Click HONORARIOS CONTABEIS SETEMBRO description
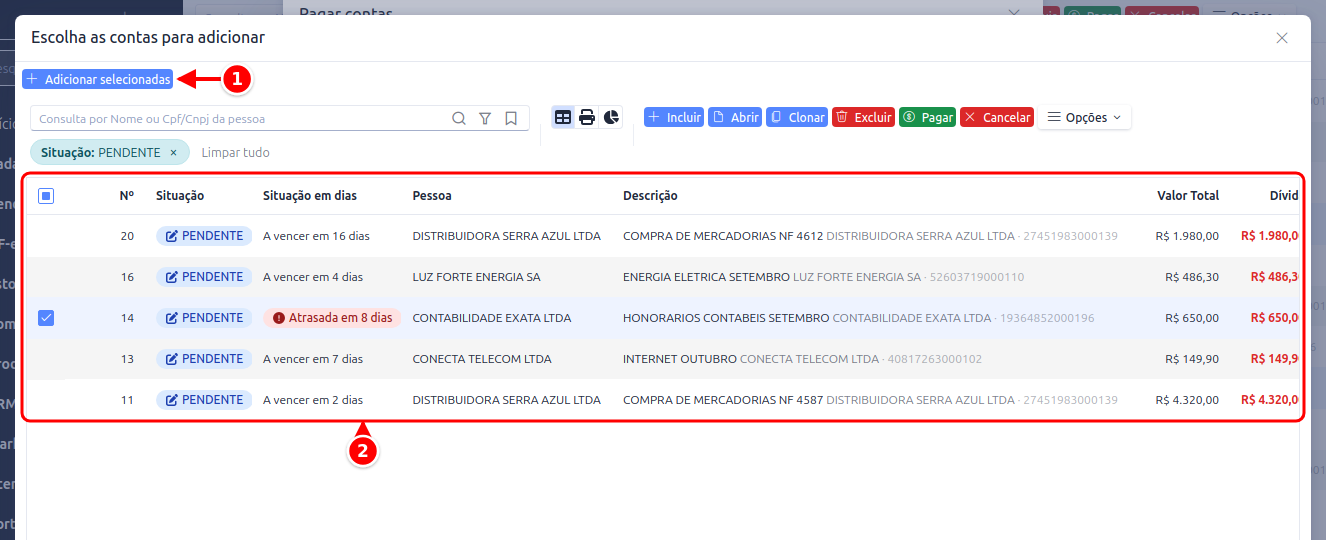The width and height of the screenshot is (1326, 540). [726, 318]
